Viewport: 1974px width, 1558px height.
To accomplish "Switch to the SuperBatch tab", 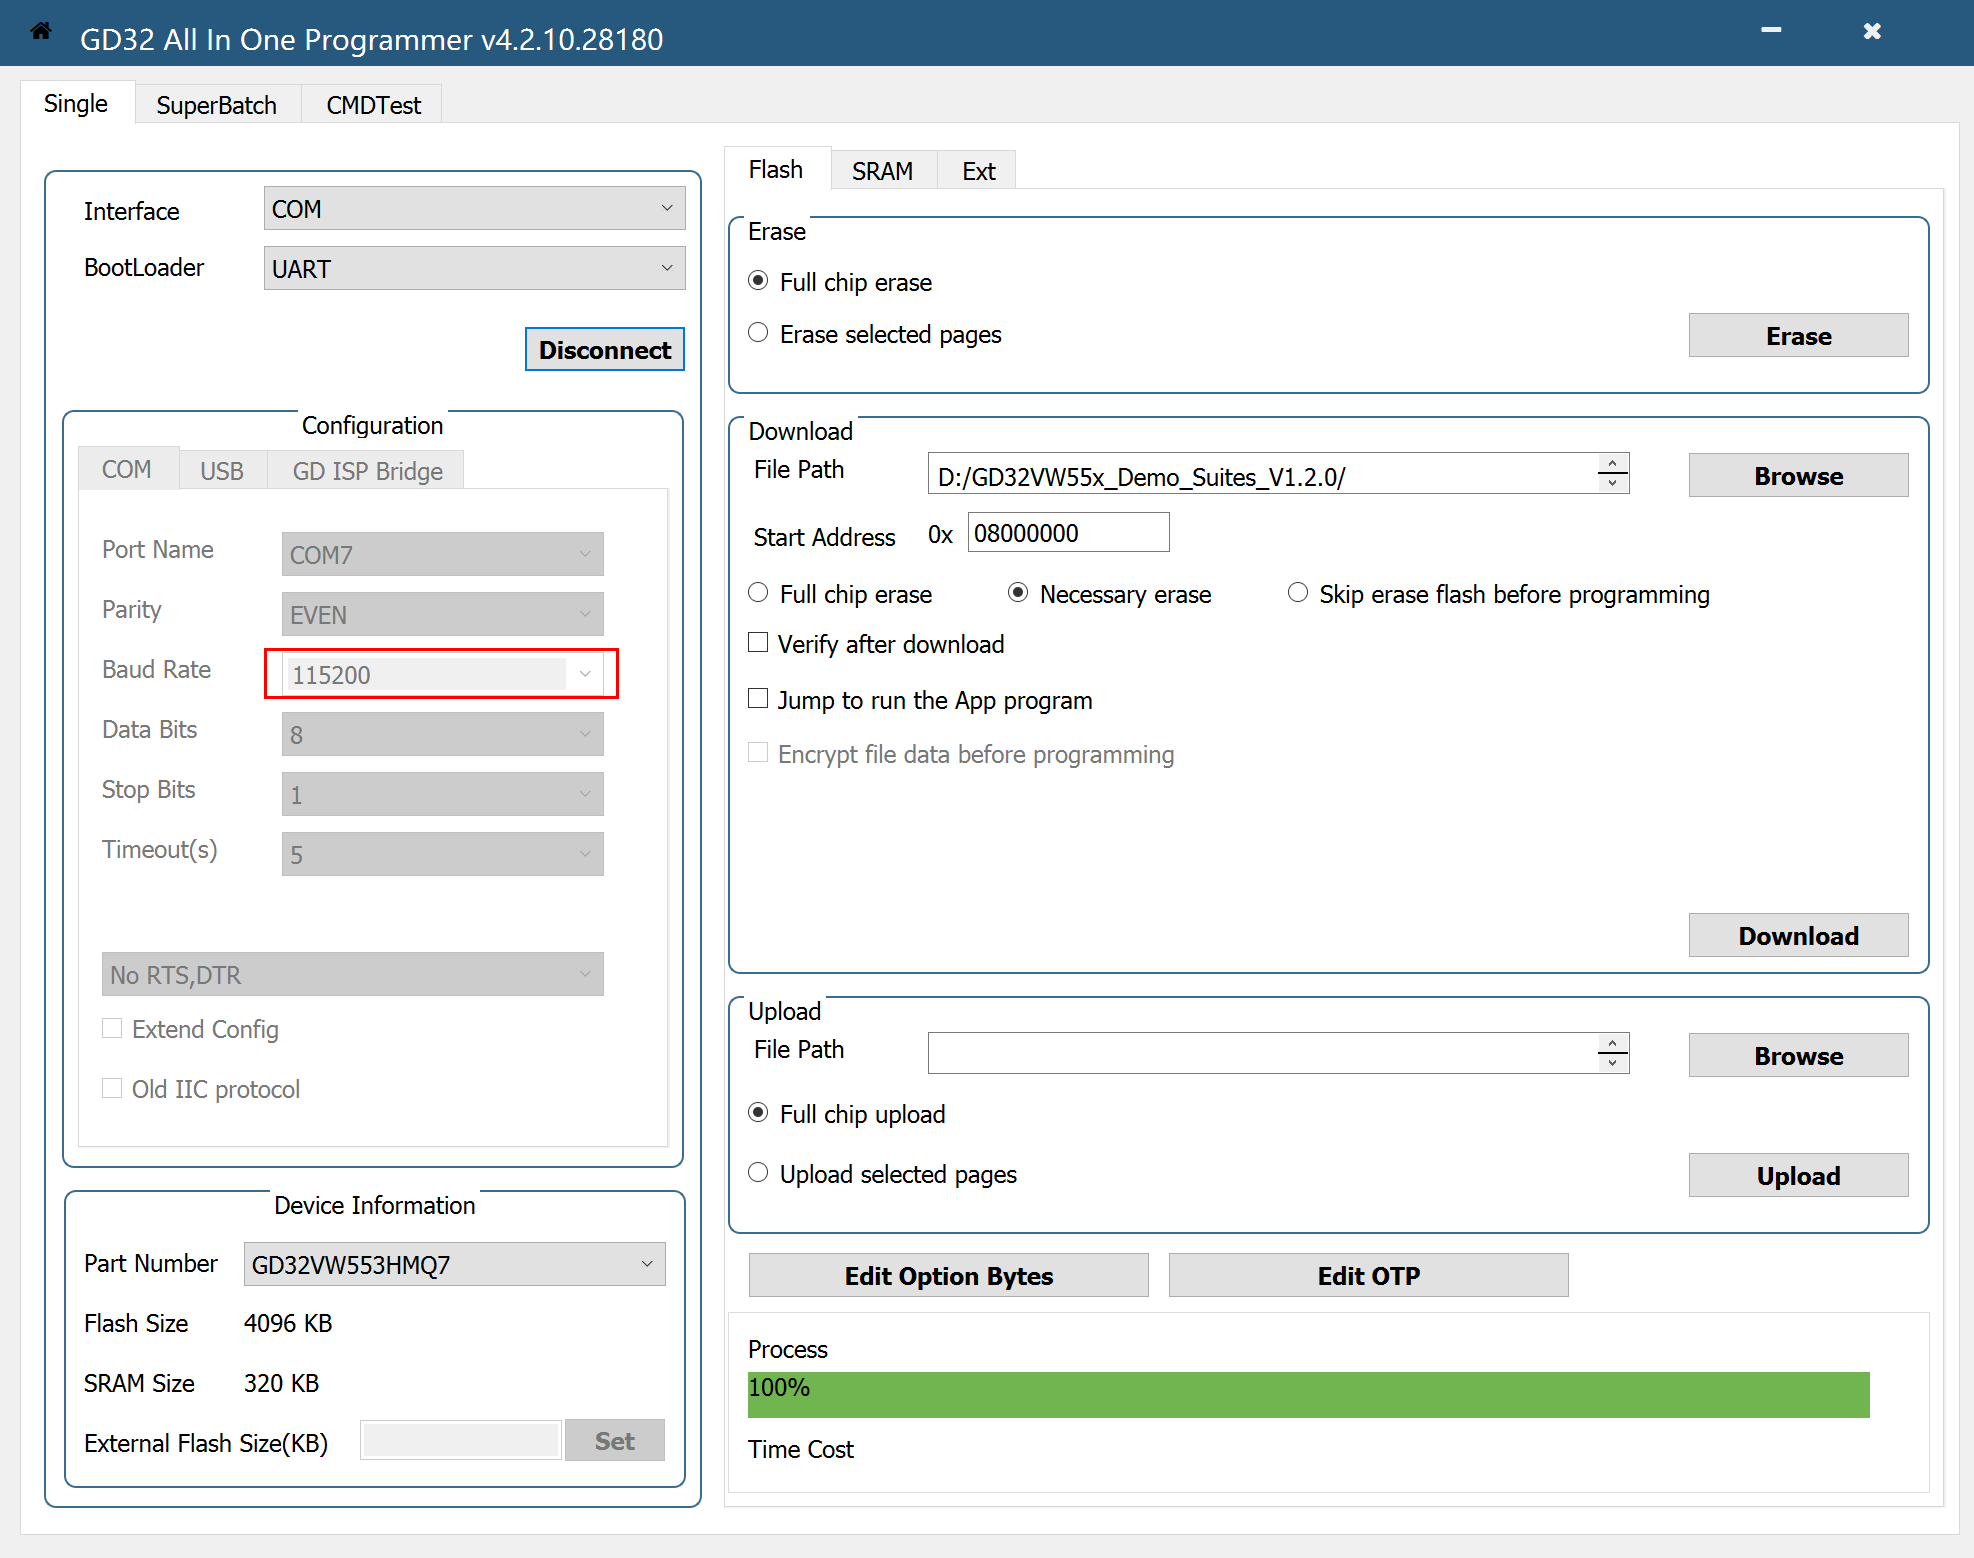I will click(216, 105).
